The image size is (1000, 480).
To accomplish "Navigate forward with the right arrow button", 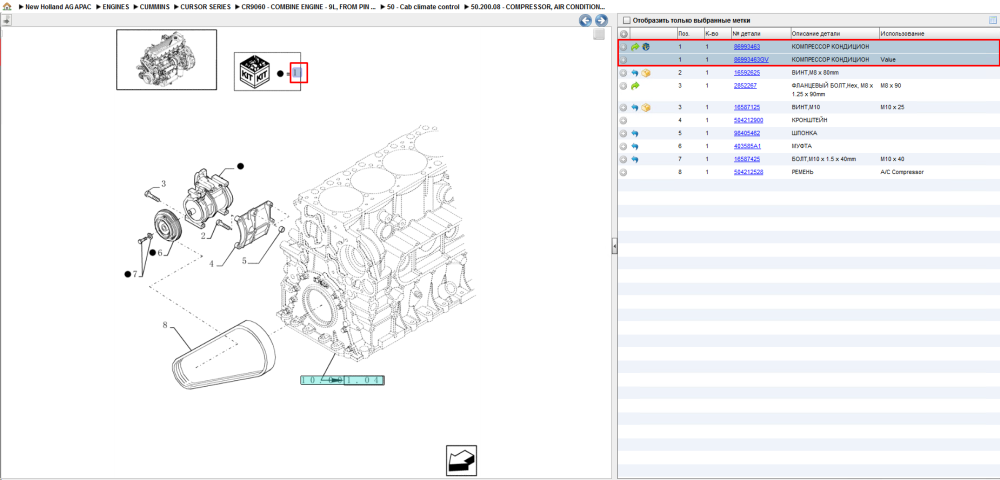I will [x=600, y=20].
